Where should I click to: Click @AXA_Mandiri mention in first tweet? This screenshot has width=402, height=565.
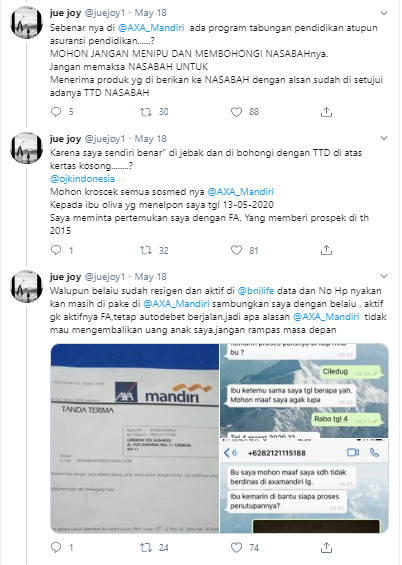(x=151, y=28)
